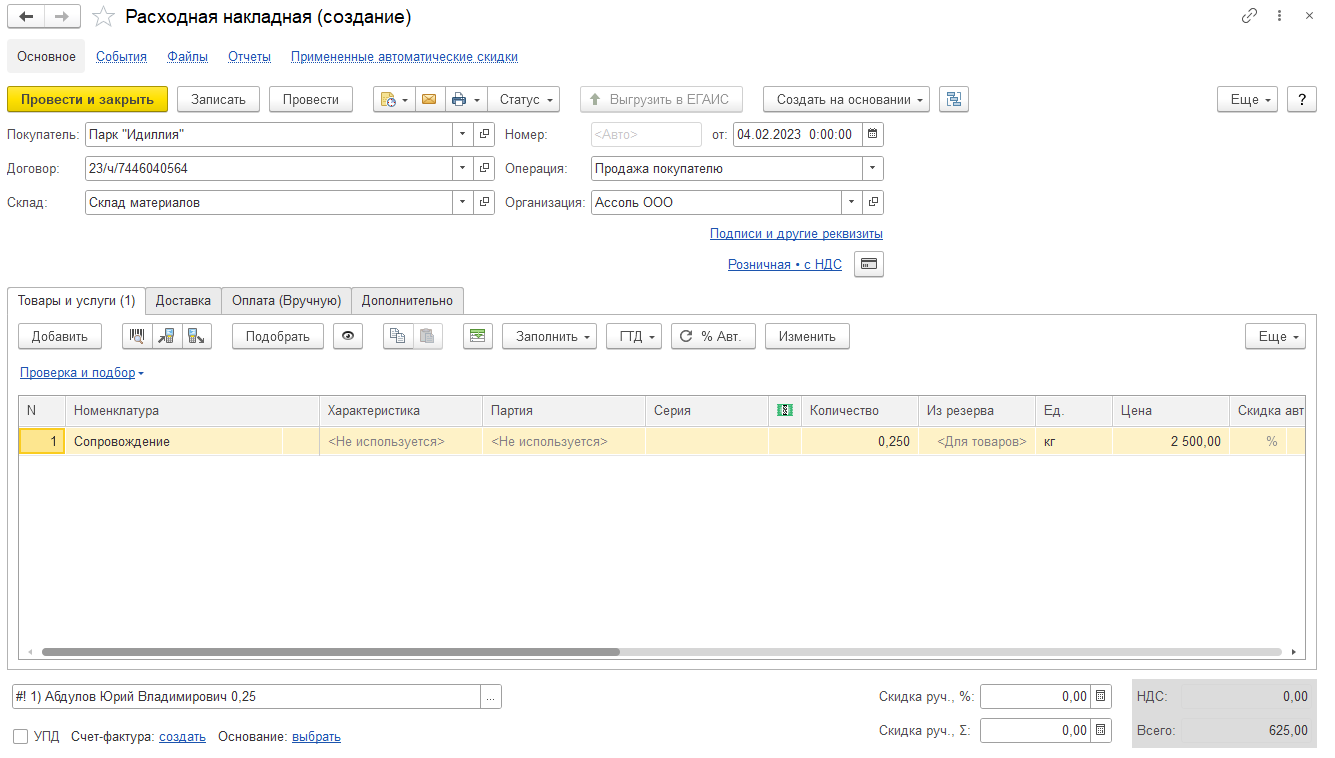Viewport: 1335px width, 758px height.
Task: Open the help question mark button
Action: tap(1301, 99)
